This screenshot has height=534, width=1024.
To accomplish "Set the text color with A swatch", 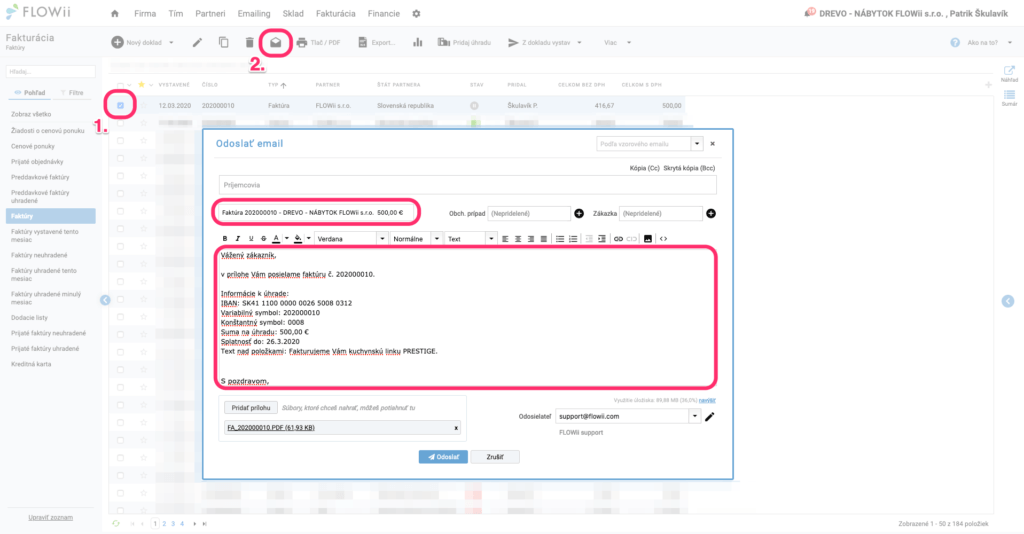I will (276, 239).
